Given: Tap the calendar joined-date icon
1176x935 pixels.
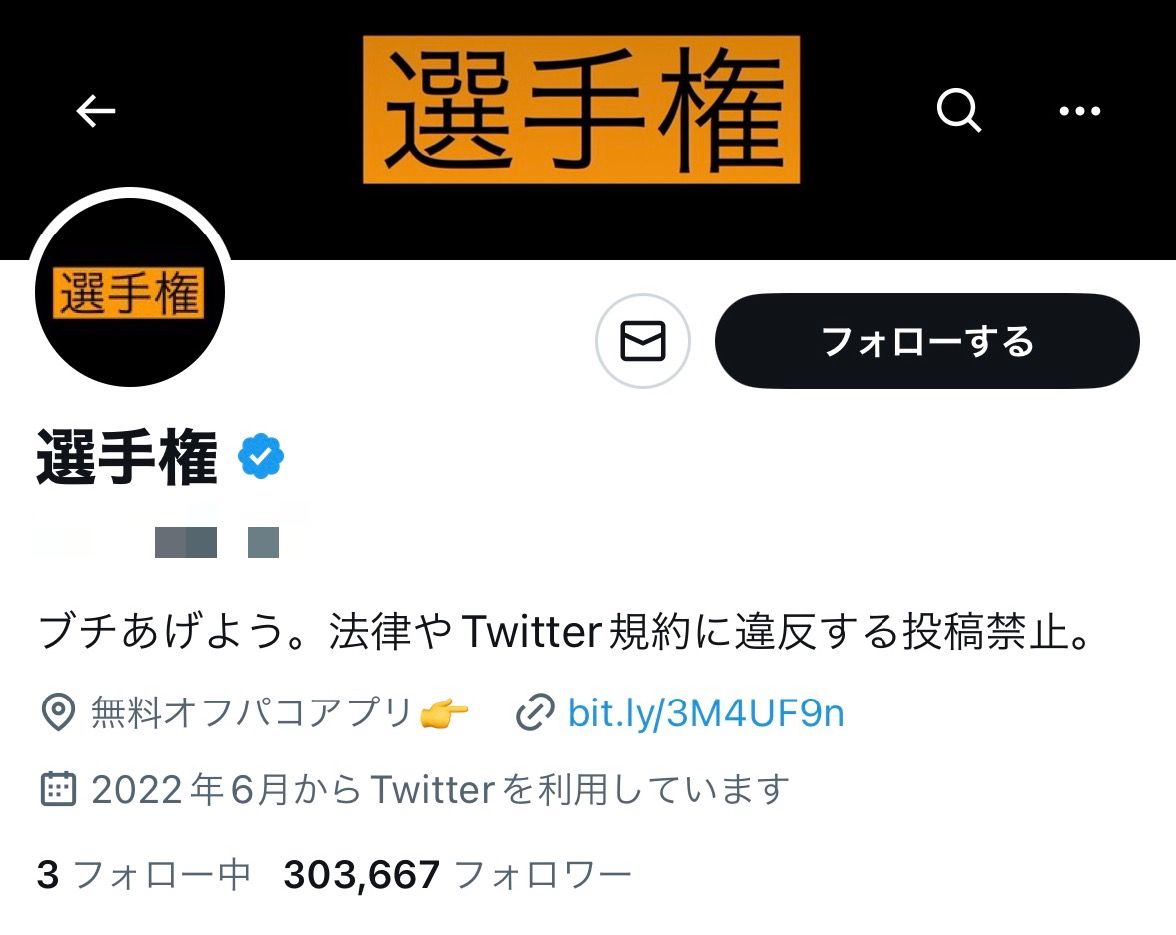Looking at the screenshot, I should [x=58, y=789].
